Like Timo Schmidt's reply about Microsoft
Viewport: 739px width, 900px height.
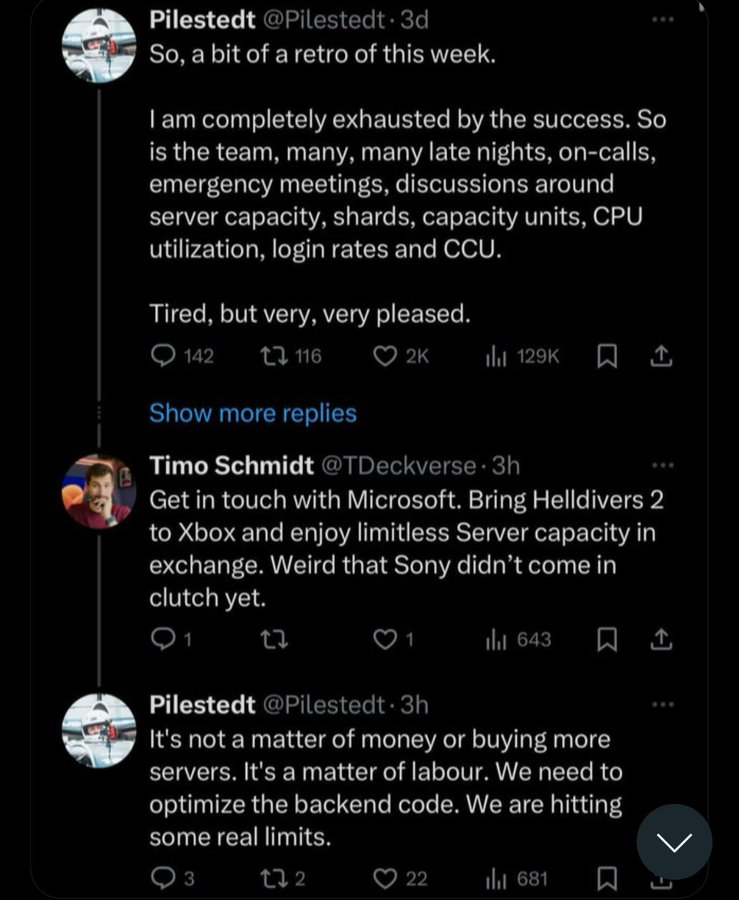394,639
